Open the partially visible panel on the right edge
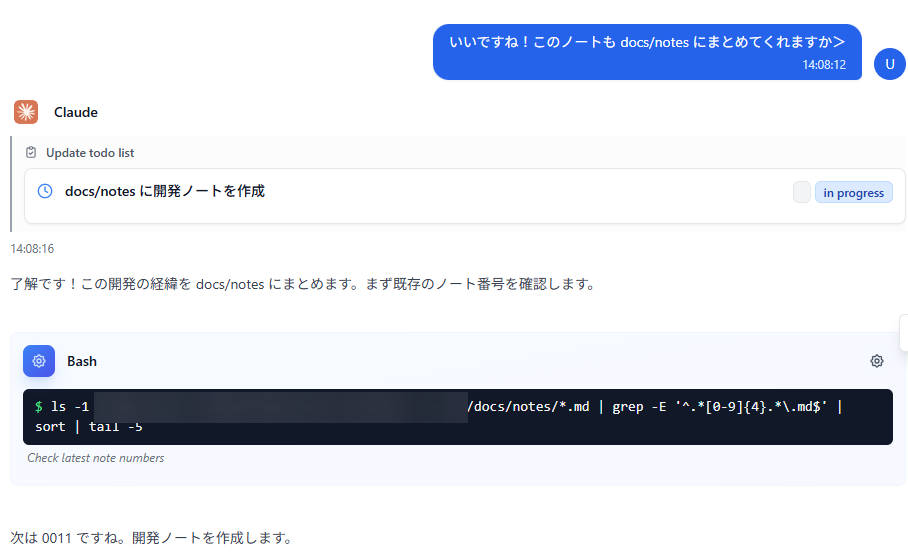Screen dimensions: 908x552 coord(904,332)
